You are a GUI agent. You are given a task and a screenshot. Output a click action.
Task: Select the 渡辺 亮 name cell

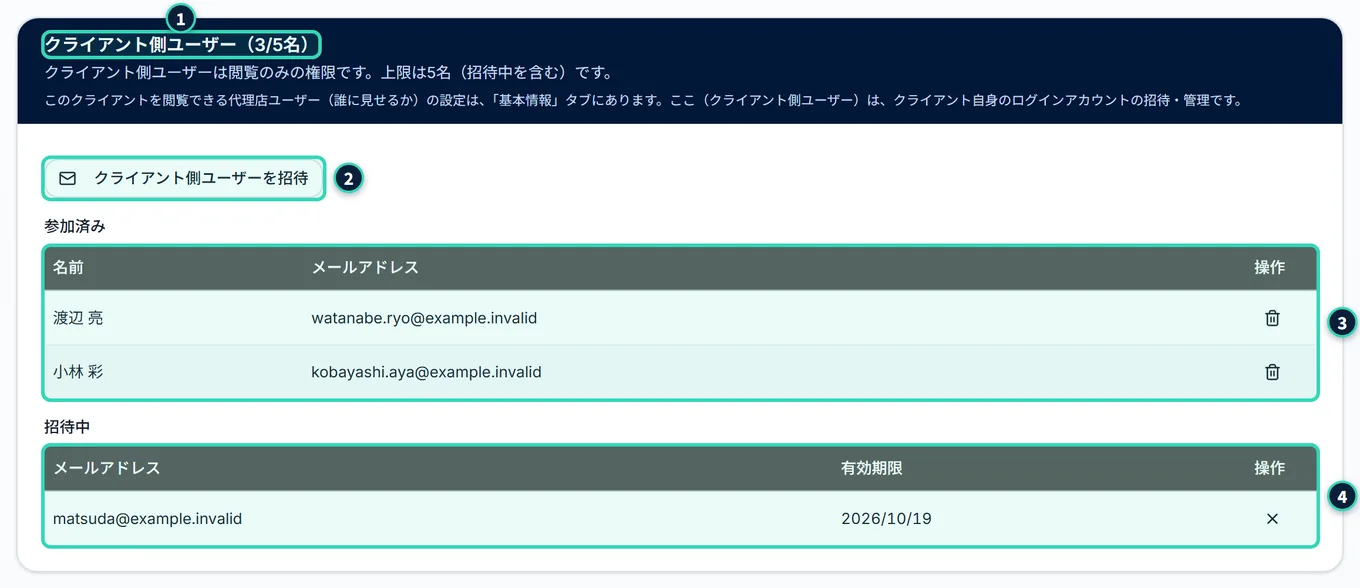click(78, 318)
